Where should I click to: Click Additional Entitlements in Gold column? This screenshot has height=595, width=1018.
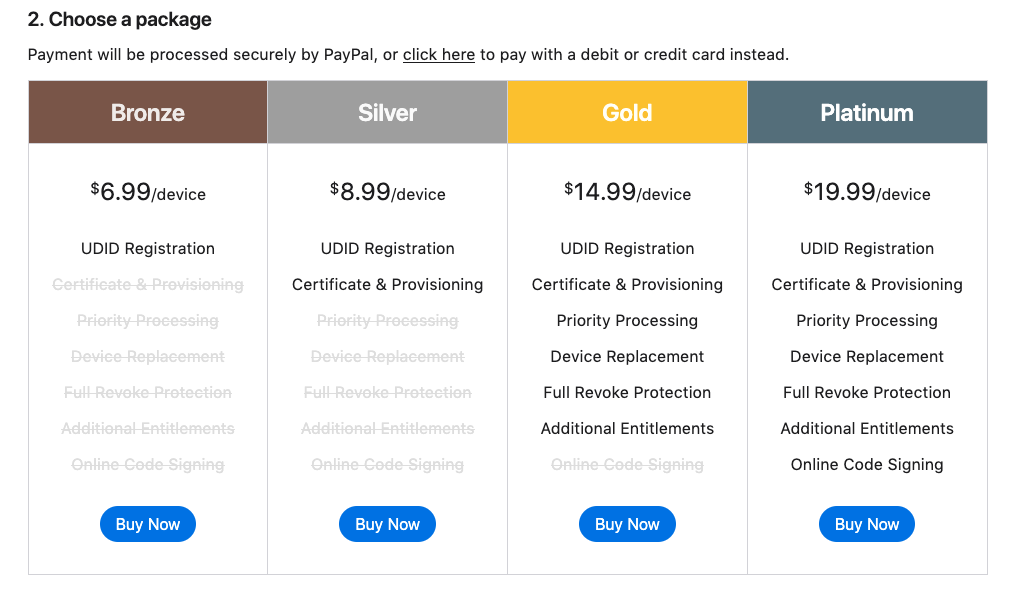click(627, 428)
